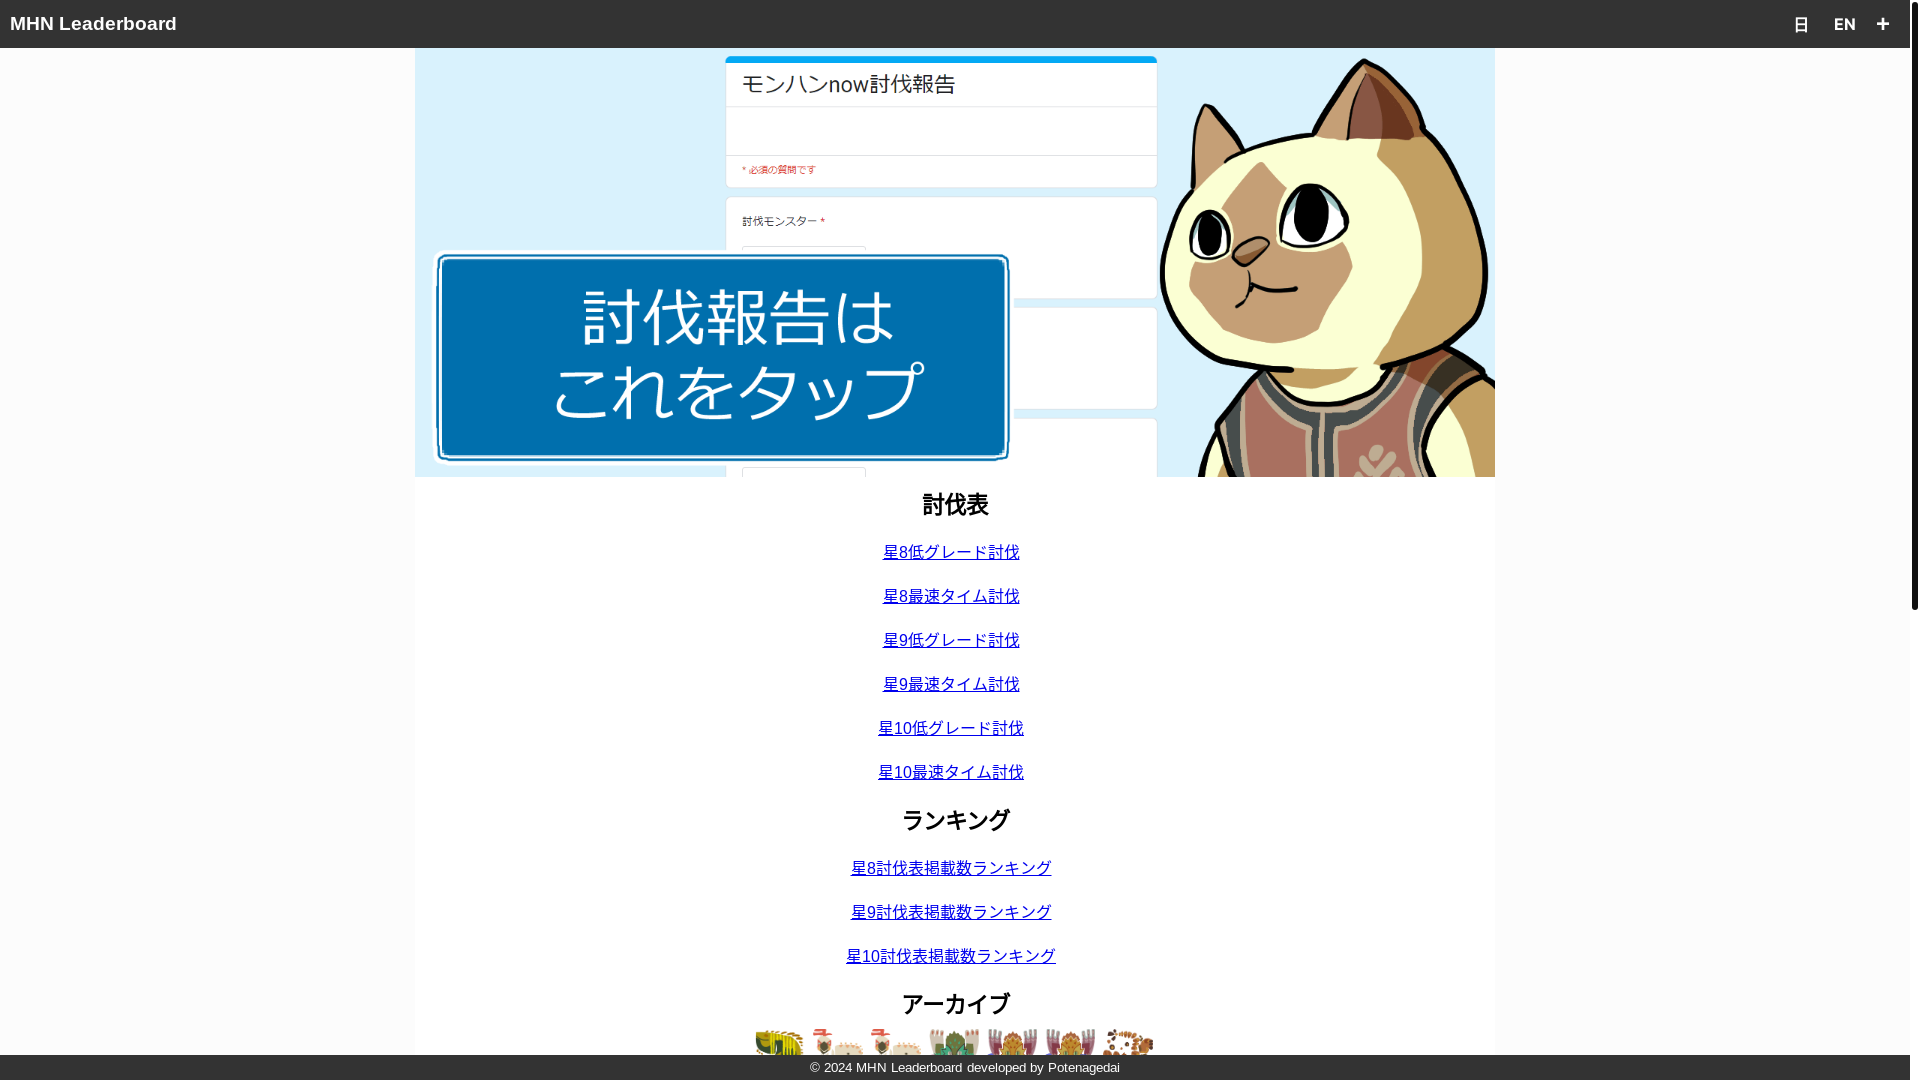Screen dimensions: 1920x1080
Task: Open 星10最速タイム討伐 table link
Action: coord(951,772)
